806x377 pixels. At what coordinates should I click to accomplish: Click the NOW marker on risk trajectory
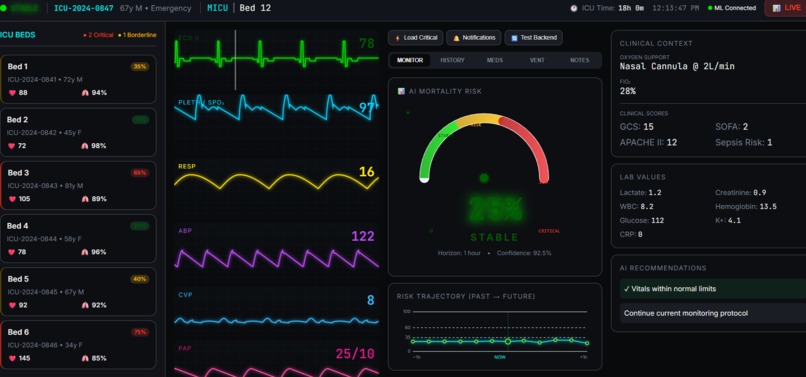(x=500, y=357)
